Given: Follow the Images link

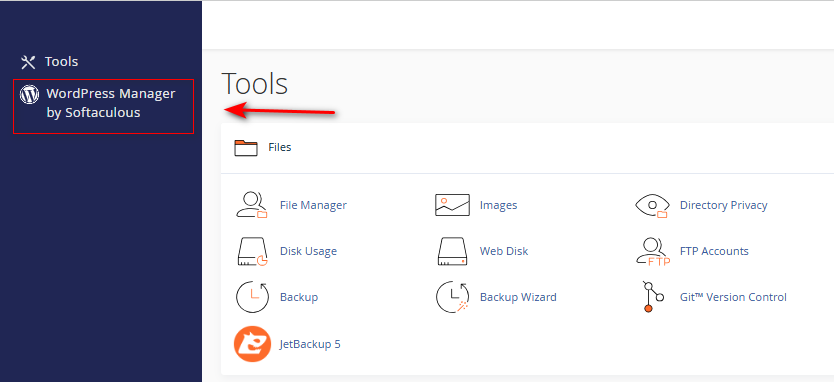Looking at the screenshot, I should point(498,205).
